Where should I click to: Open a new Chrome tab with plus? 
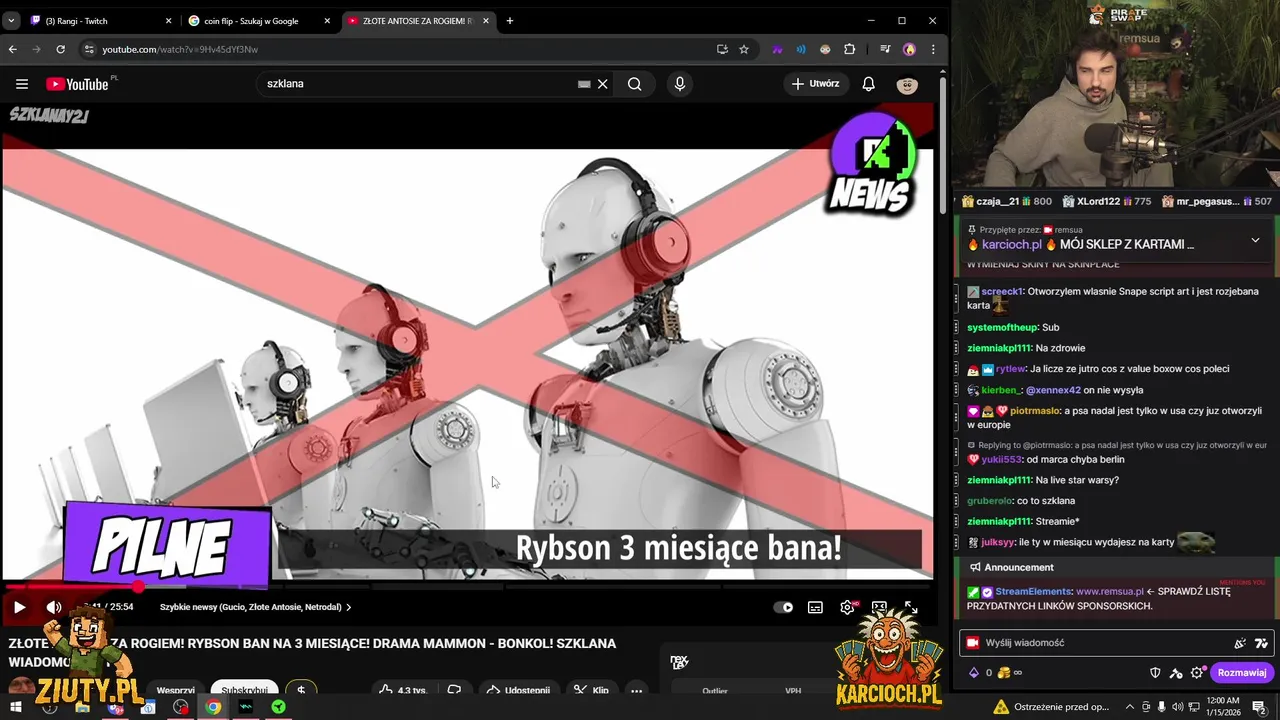click(x=510, y=21)
